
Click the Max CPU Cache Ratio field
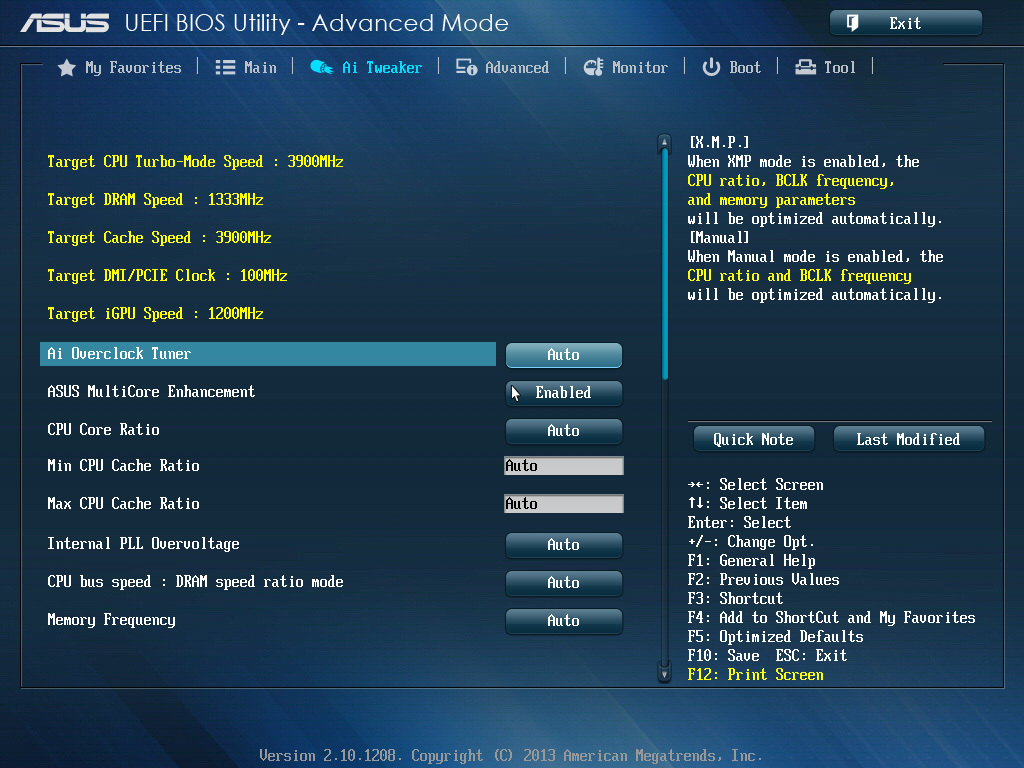click(564, 504)
